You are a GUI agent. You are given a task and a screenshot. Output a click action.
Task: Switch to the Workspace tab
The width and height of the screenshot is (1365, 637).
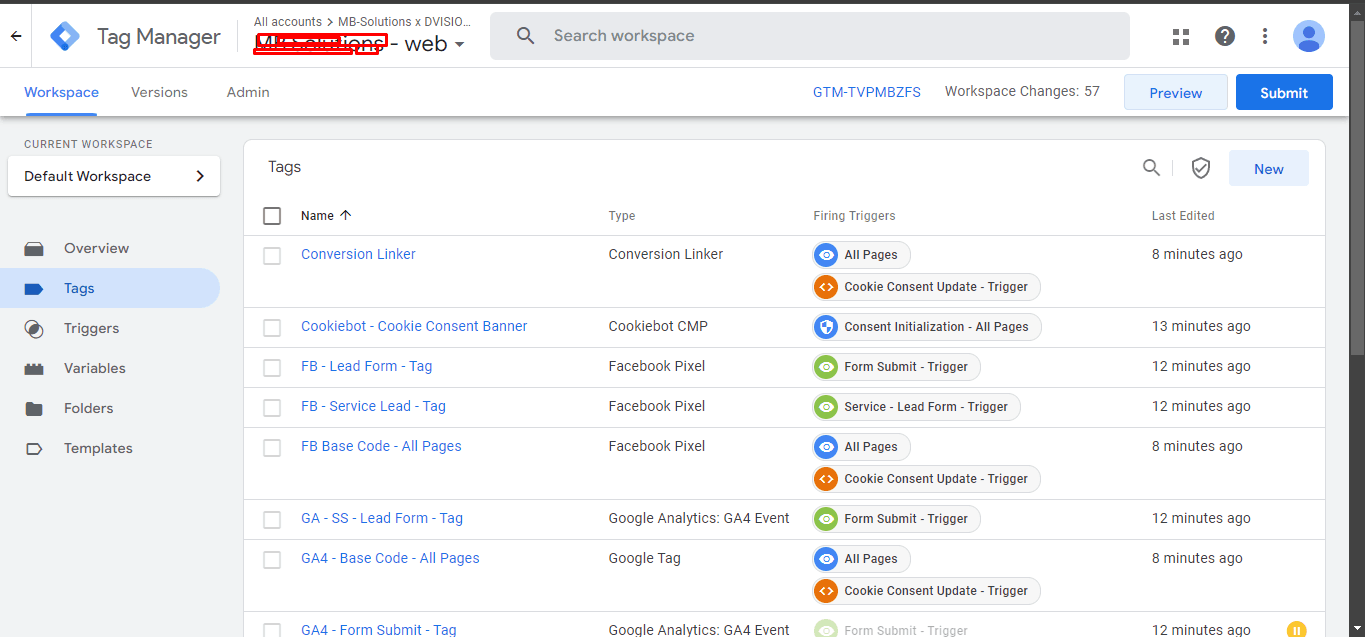(62, 92)
